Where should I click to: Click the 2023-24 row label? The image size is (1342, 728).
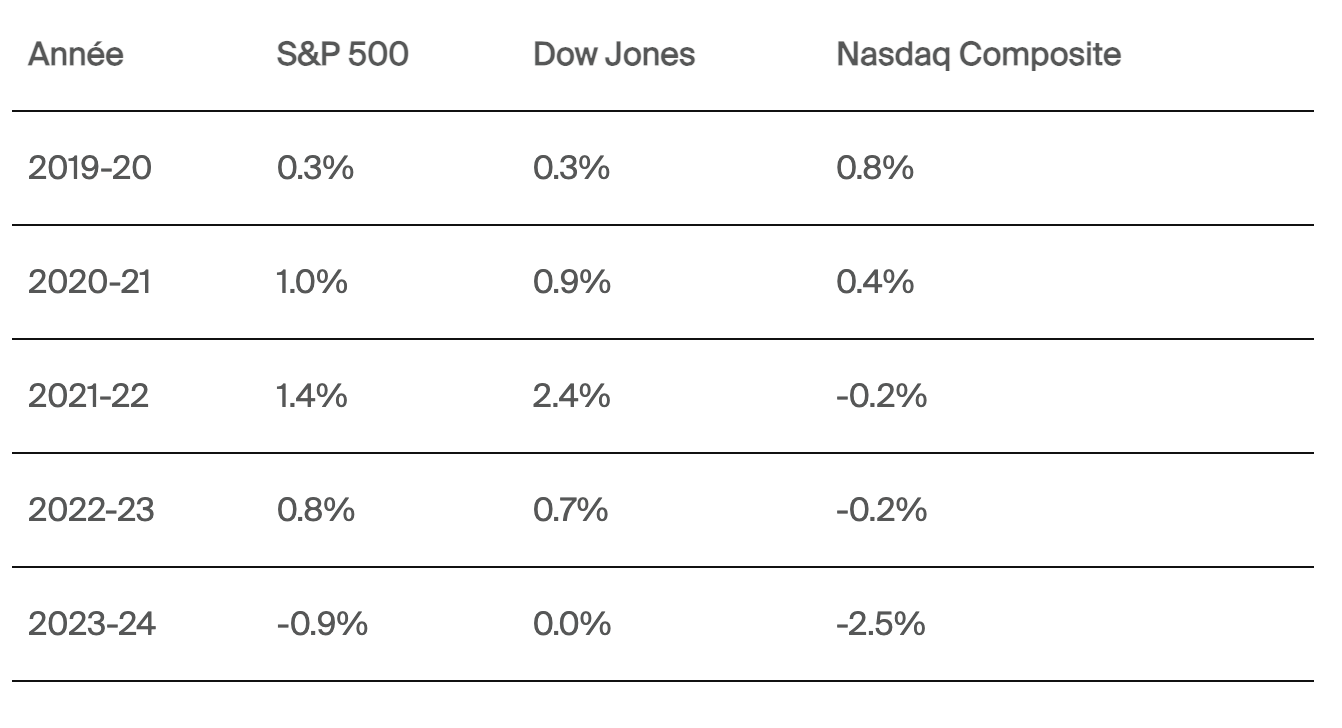[90, 625]
